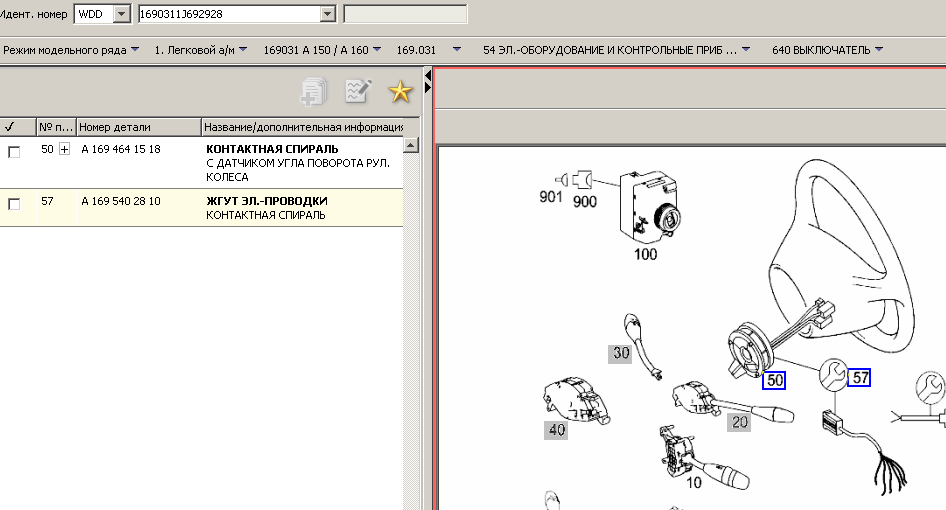Click part number A 169 464 15 18

coord(121,149)
